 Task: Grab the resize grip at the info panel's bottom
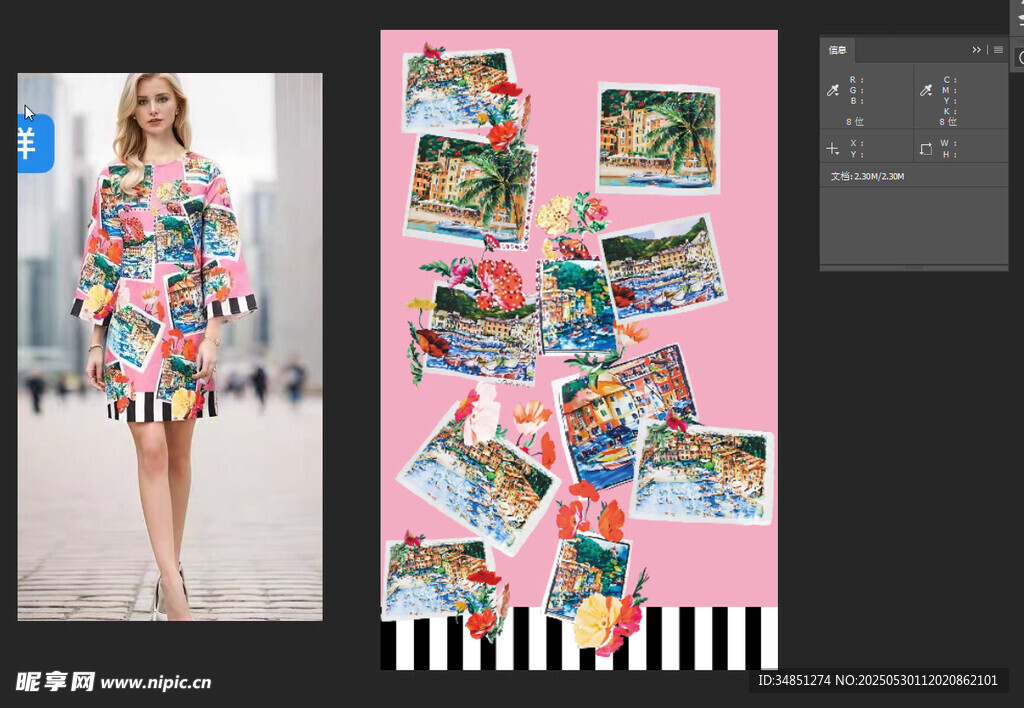pyautogui.click(x=913, y=268)
